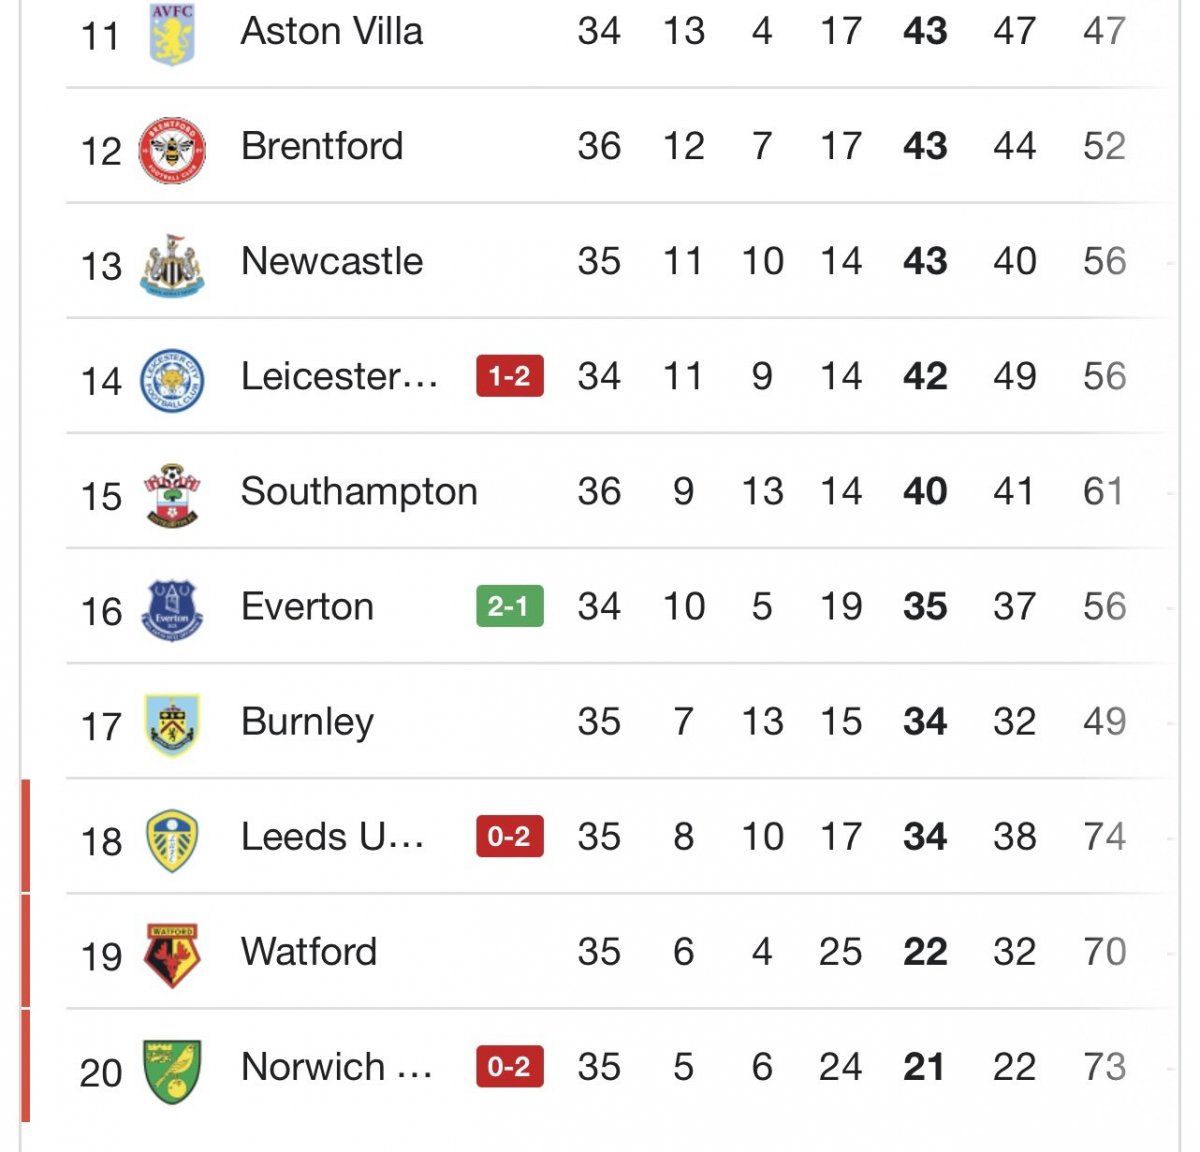Click the Southampton club crest
The height and width of the screenshot is (1152, 1200).
(172, 495)
